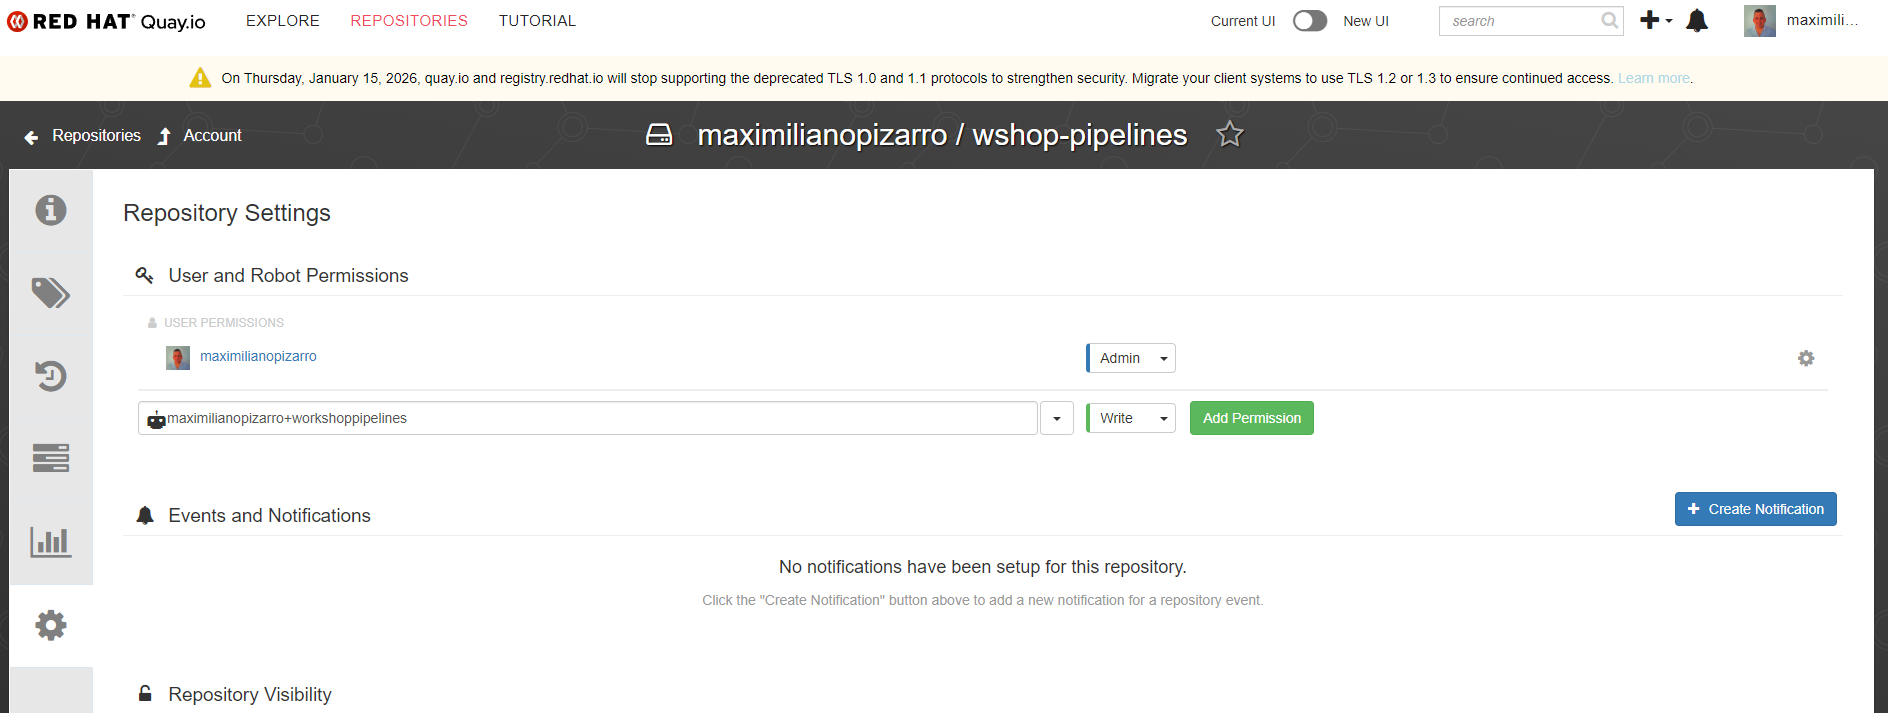Go to the EXPLORE menu
The height and width of the screenshot is (713, 1888).
pyautogui.click(x=283, y=21)
